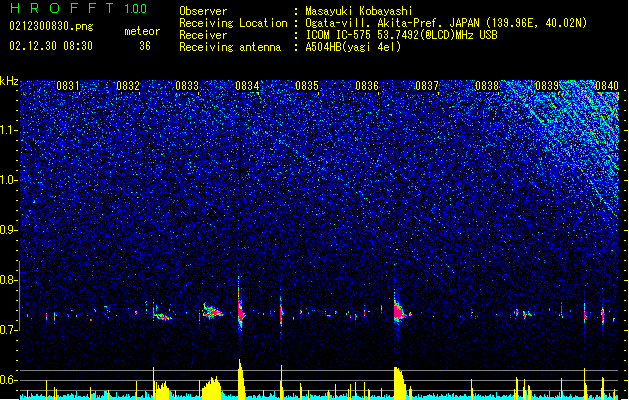The height and width of the screenshot is (400, 629).
Task: Click the 1.0 kHz frequency label
Action: [9, 181]
